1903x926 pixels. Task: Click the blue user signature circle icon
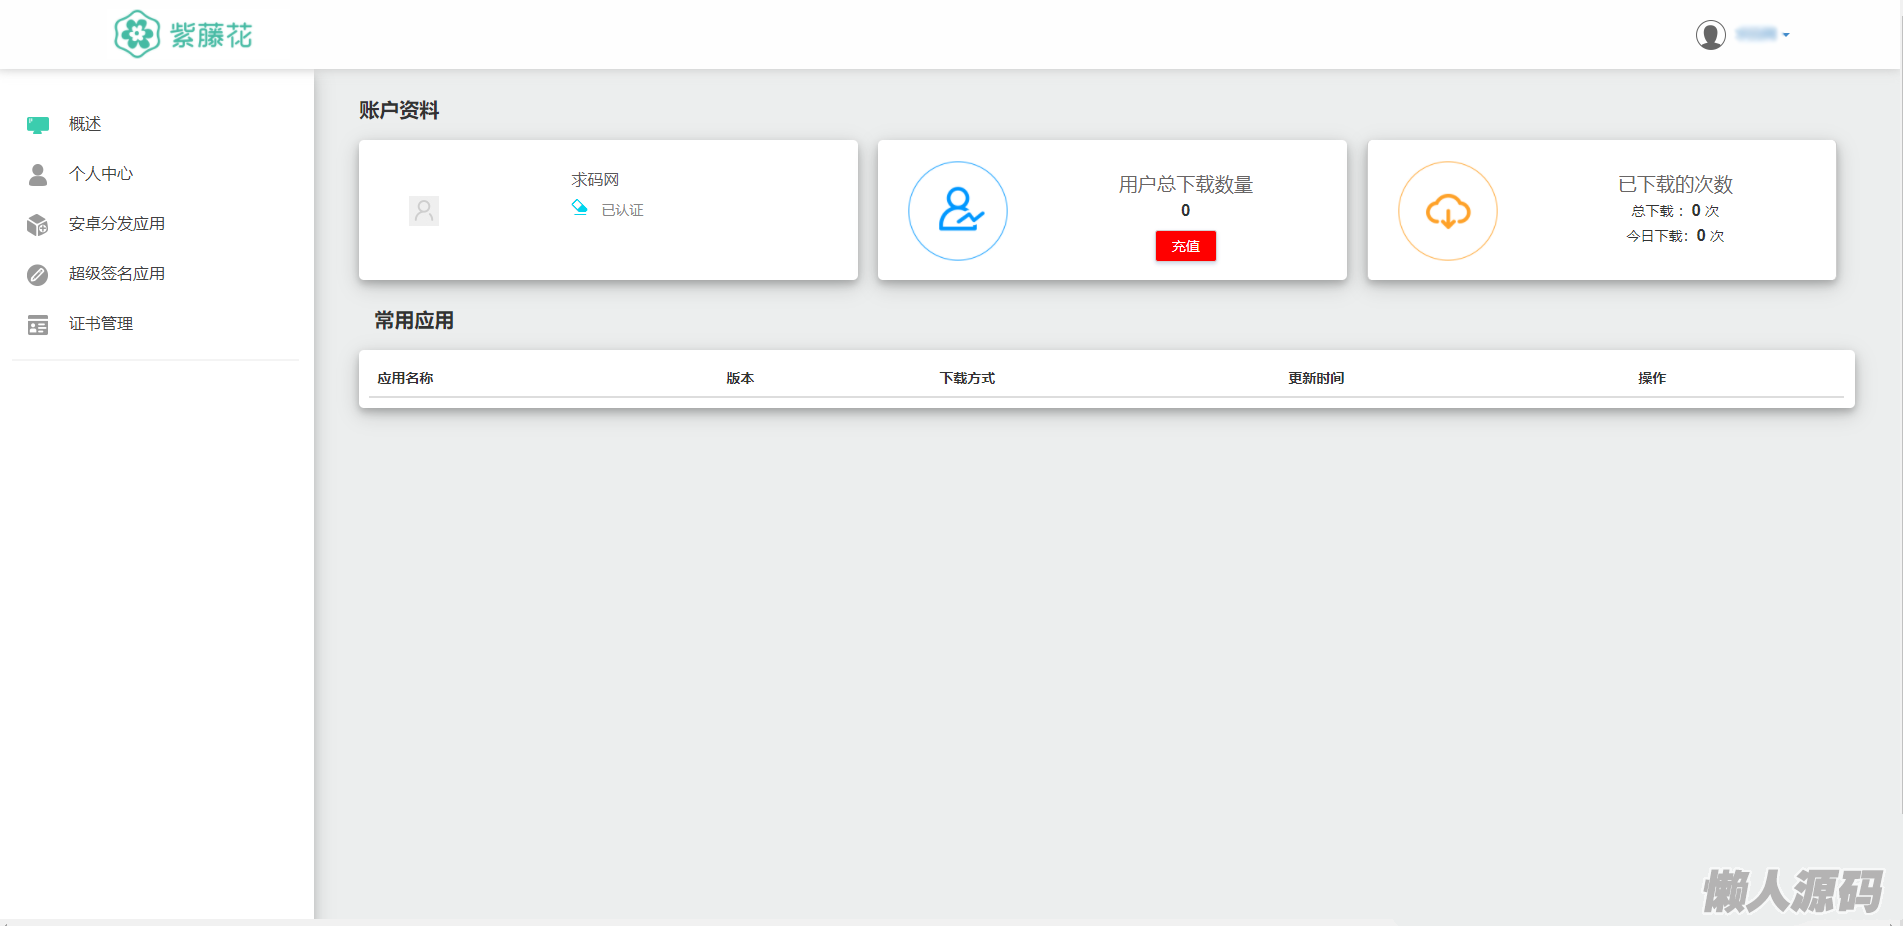(958, 211)
